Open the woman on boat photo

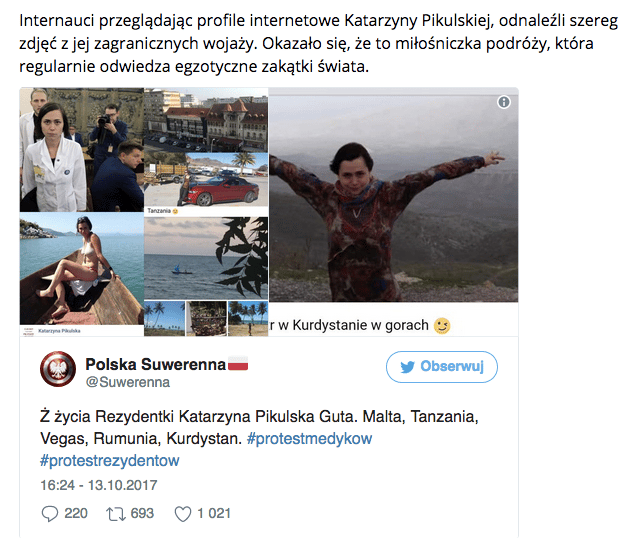tap(82, 269)
